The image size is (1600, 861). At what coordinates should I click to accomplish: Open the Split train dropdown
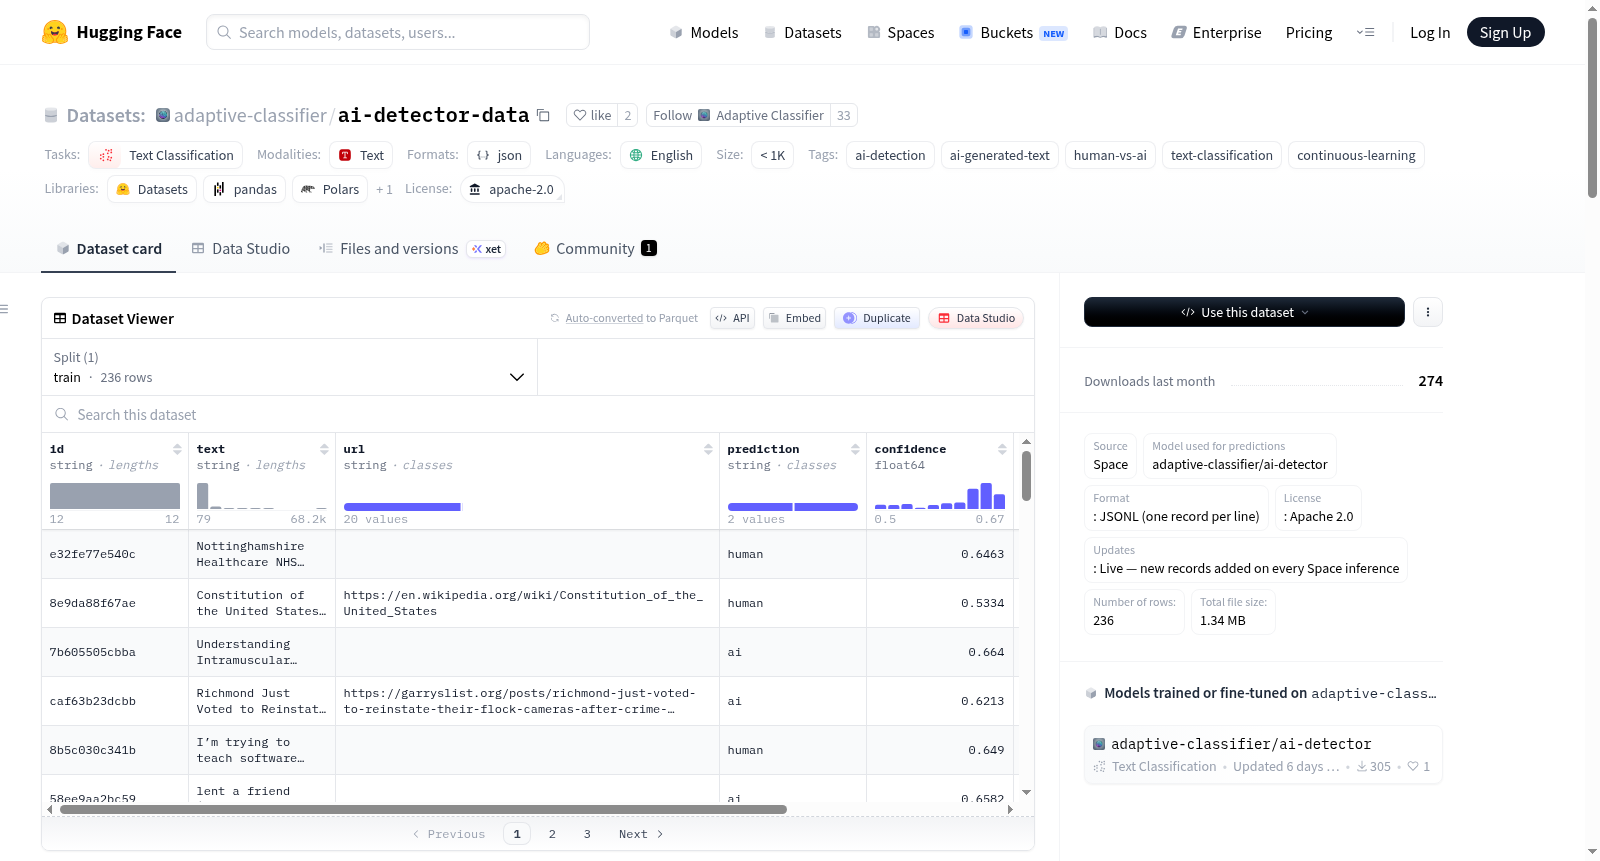tap(289, 367)
